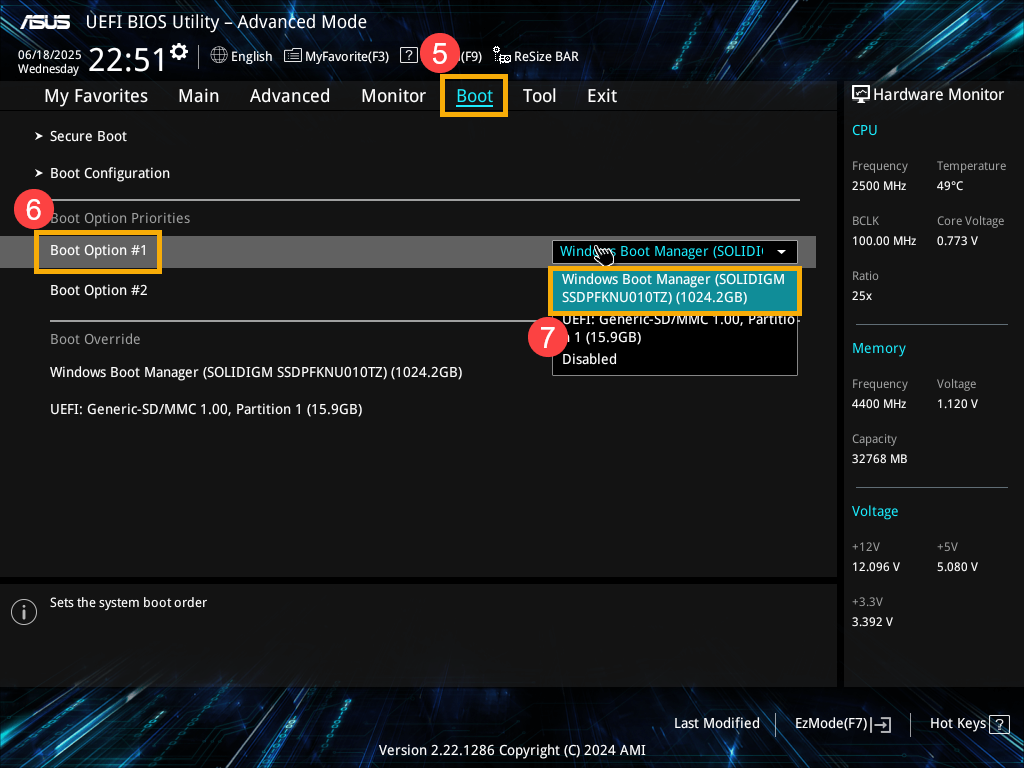The height and width of the screenshot is (768, 1024).
Task: Click the Hardware Monitor icon
Action: (x=861, y=94)
